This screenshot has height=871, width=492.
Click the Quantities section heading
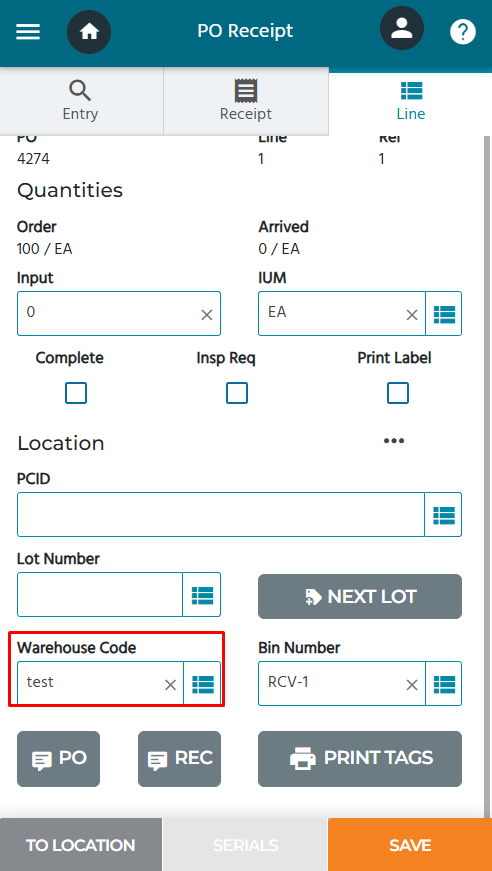click(x=70, y=191)
